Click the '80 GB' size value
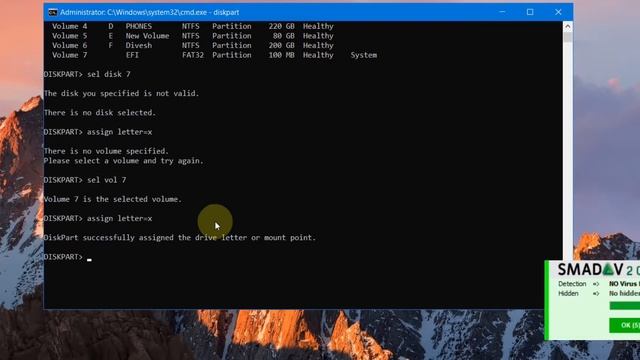Image resolution: width=640 pixels, height=360 pixels. point(284,36)
